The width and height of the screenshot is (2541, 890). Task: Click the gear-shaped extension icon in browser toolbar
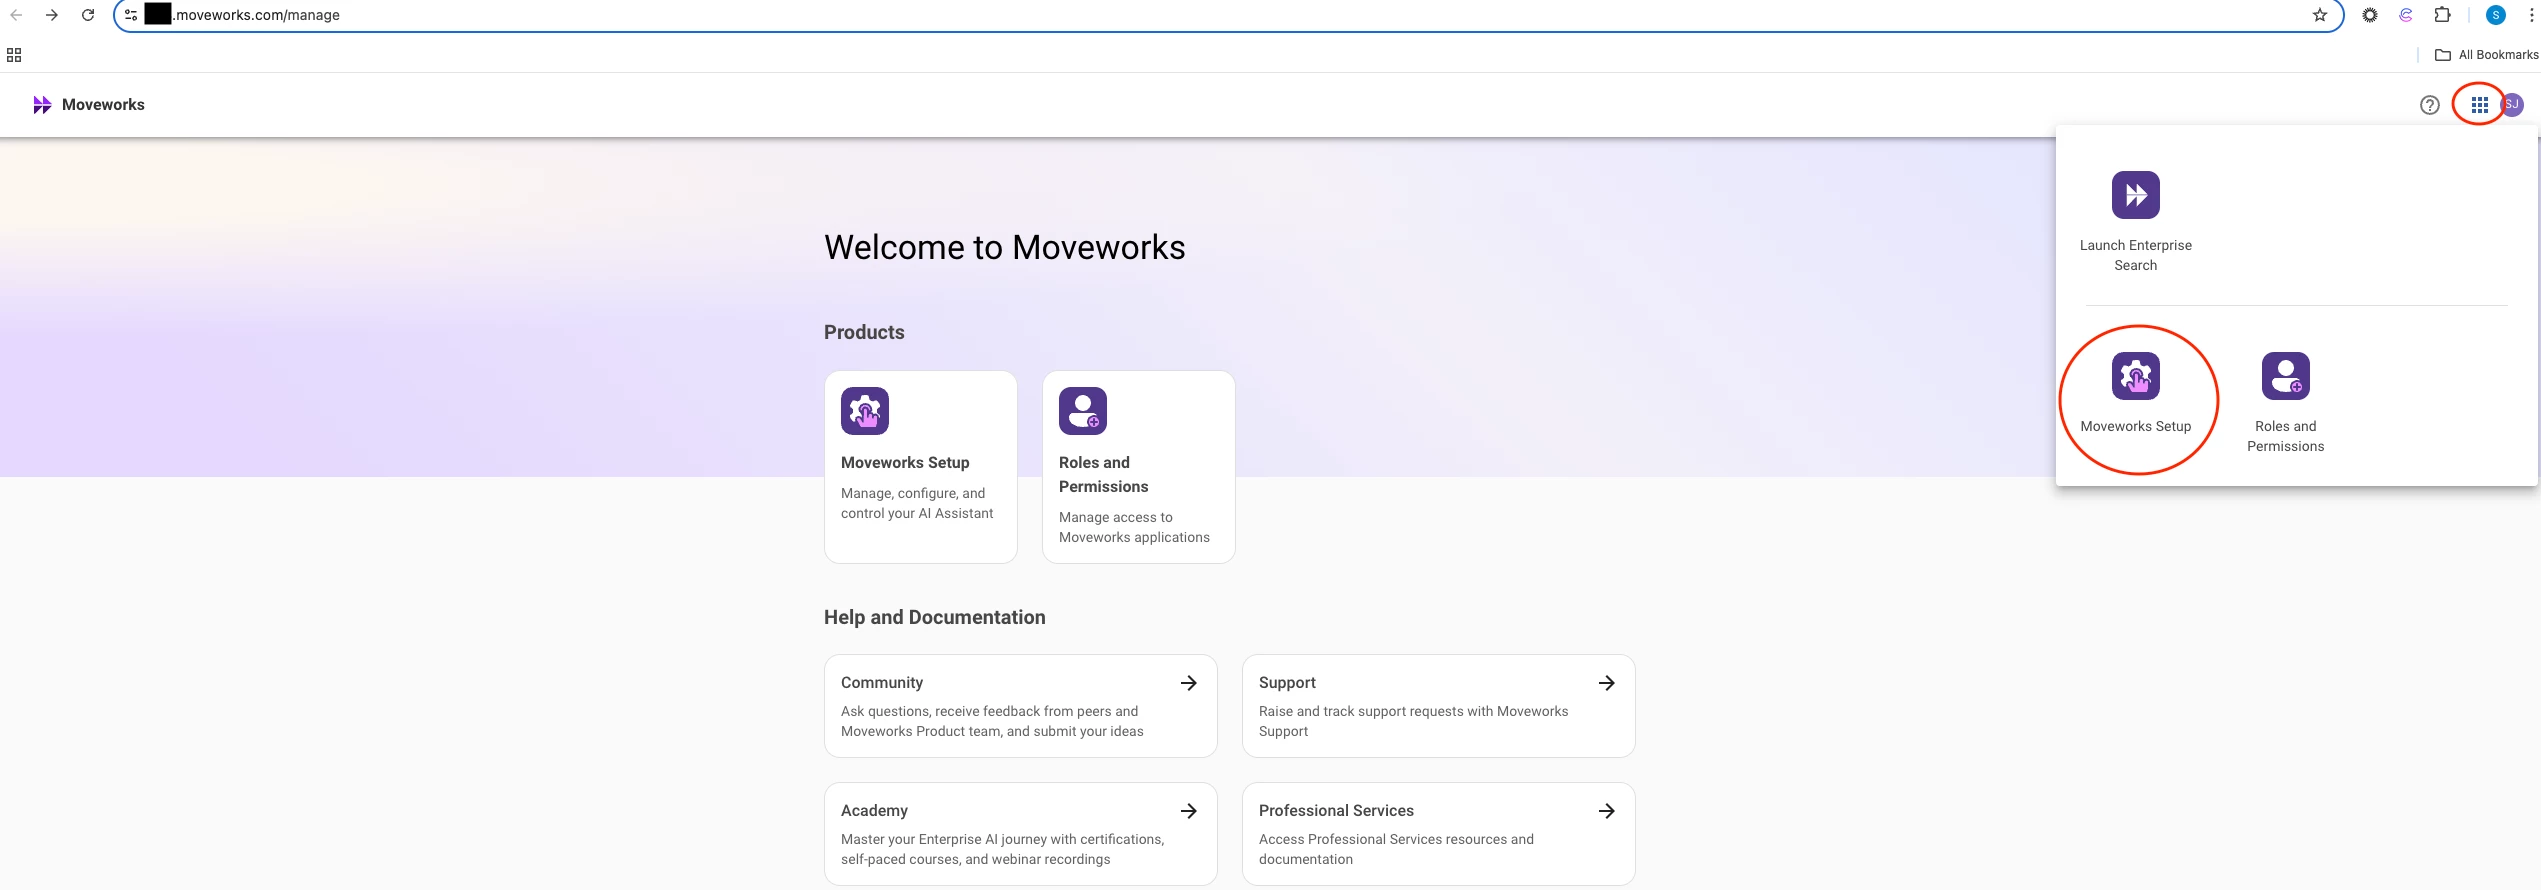point(2369,15)
